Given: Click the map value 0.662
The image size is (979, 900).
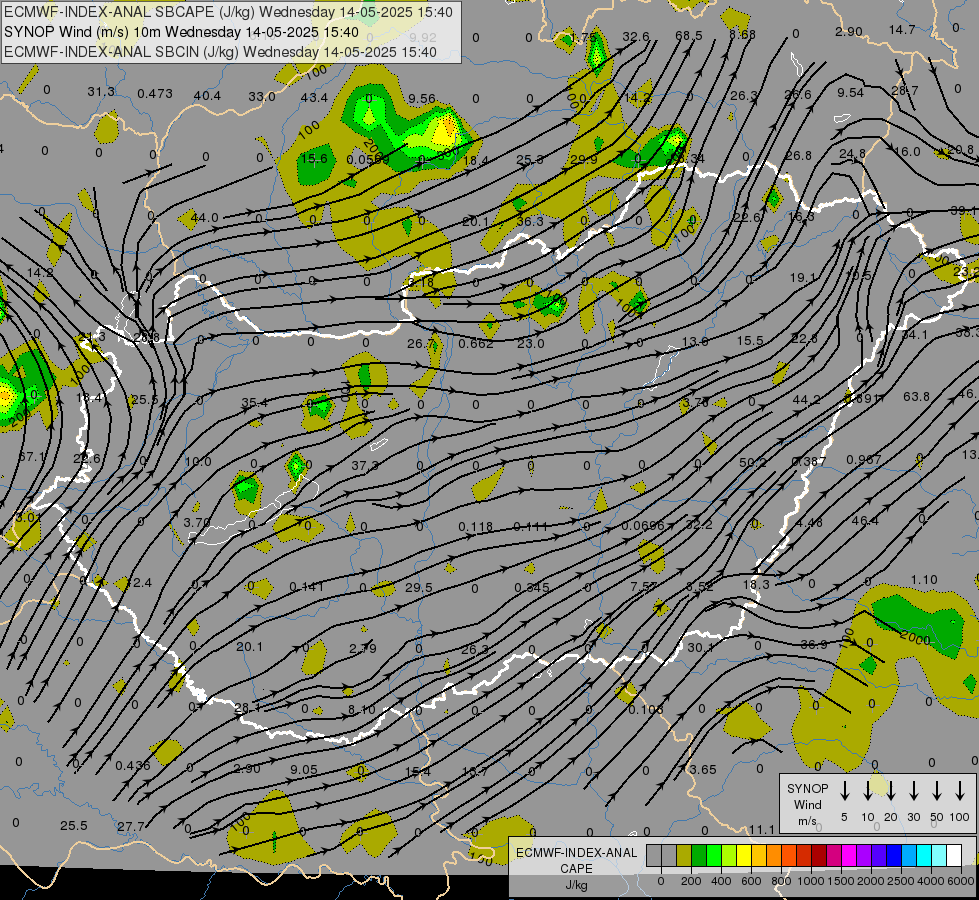Looking at the screenshot, I should click(x=476, y=344).
